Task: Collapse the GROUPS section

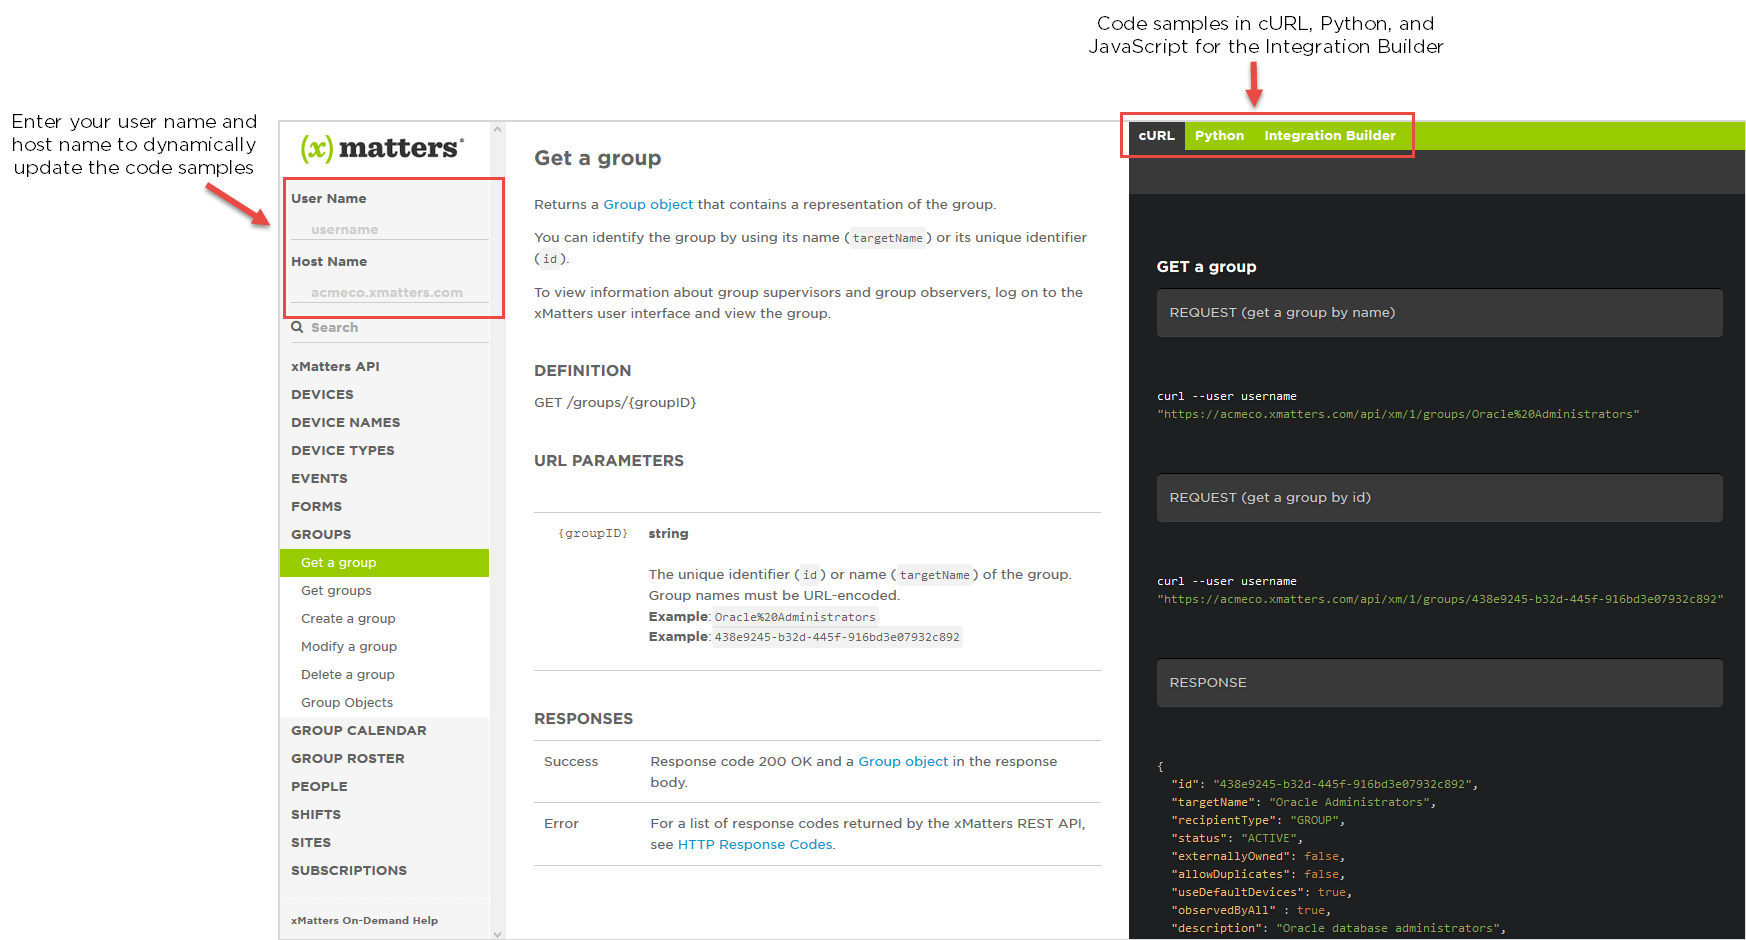Action: (x=321, y=535)
